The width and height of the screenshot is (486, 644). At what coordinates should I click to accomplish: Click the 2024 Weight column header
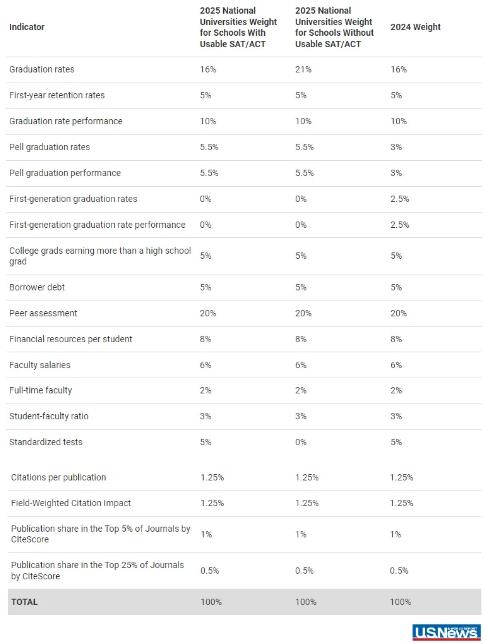(x=415, y=27)
